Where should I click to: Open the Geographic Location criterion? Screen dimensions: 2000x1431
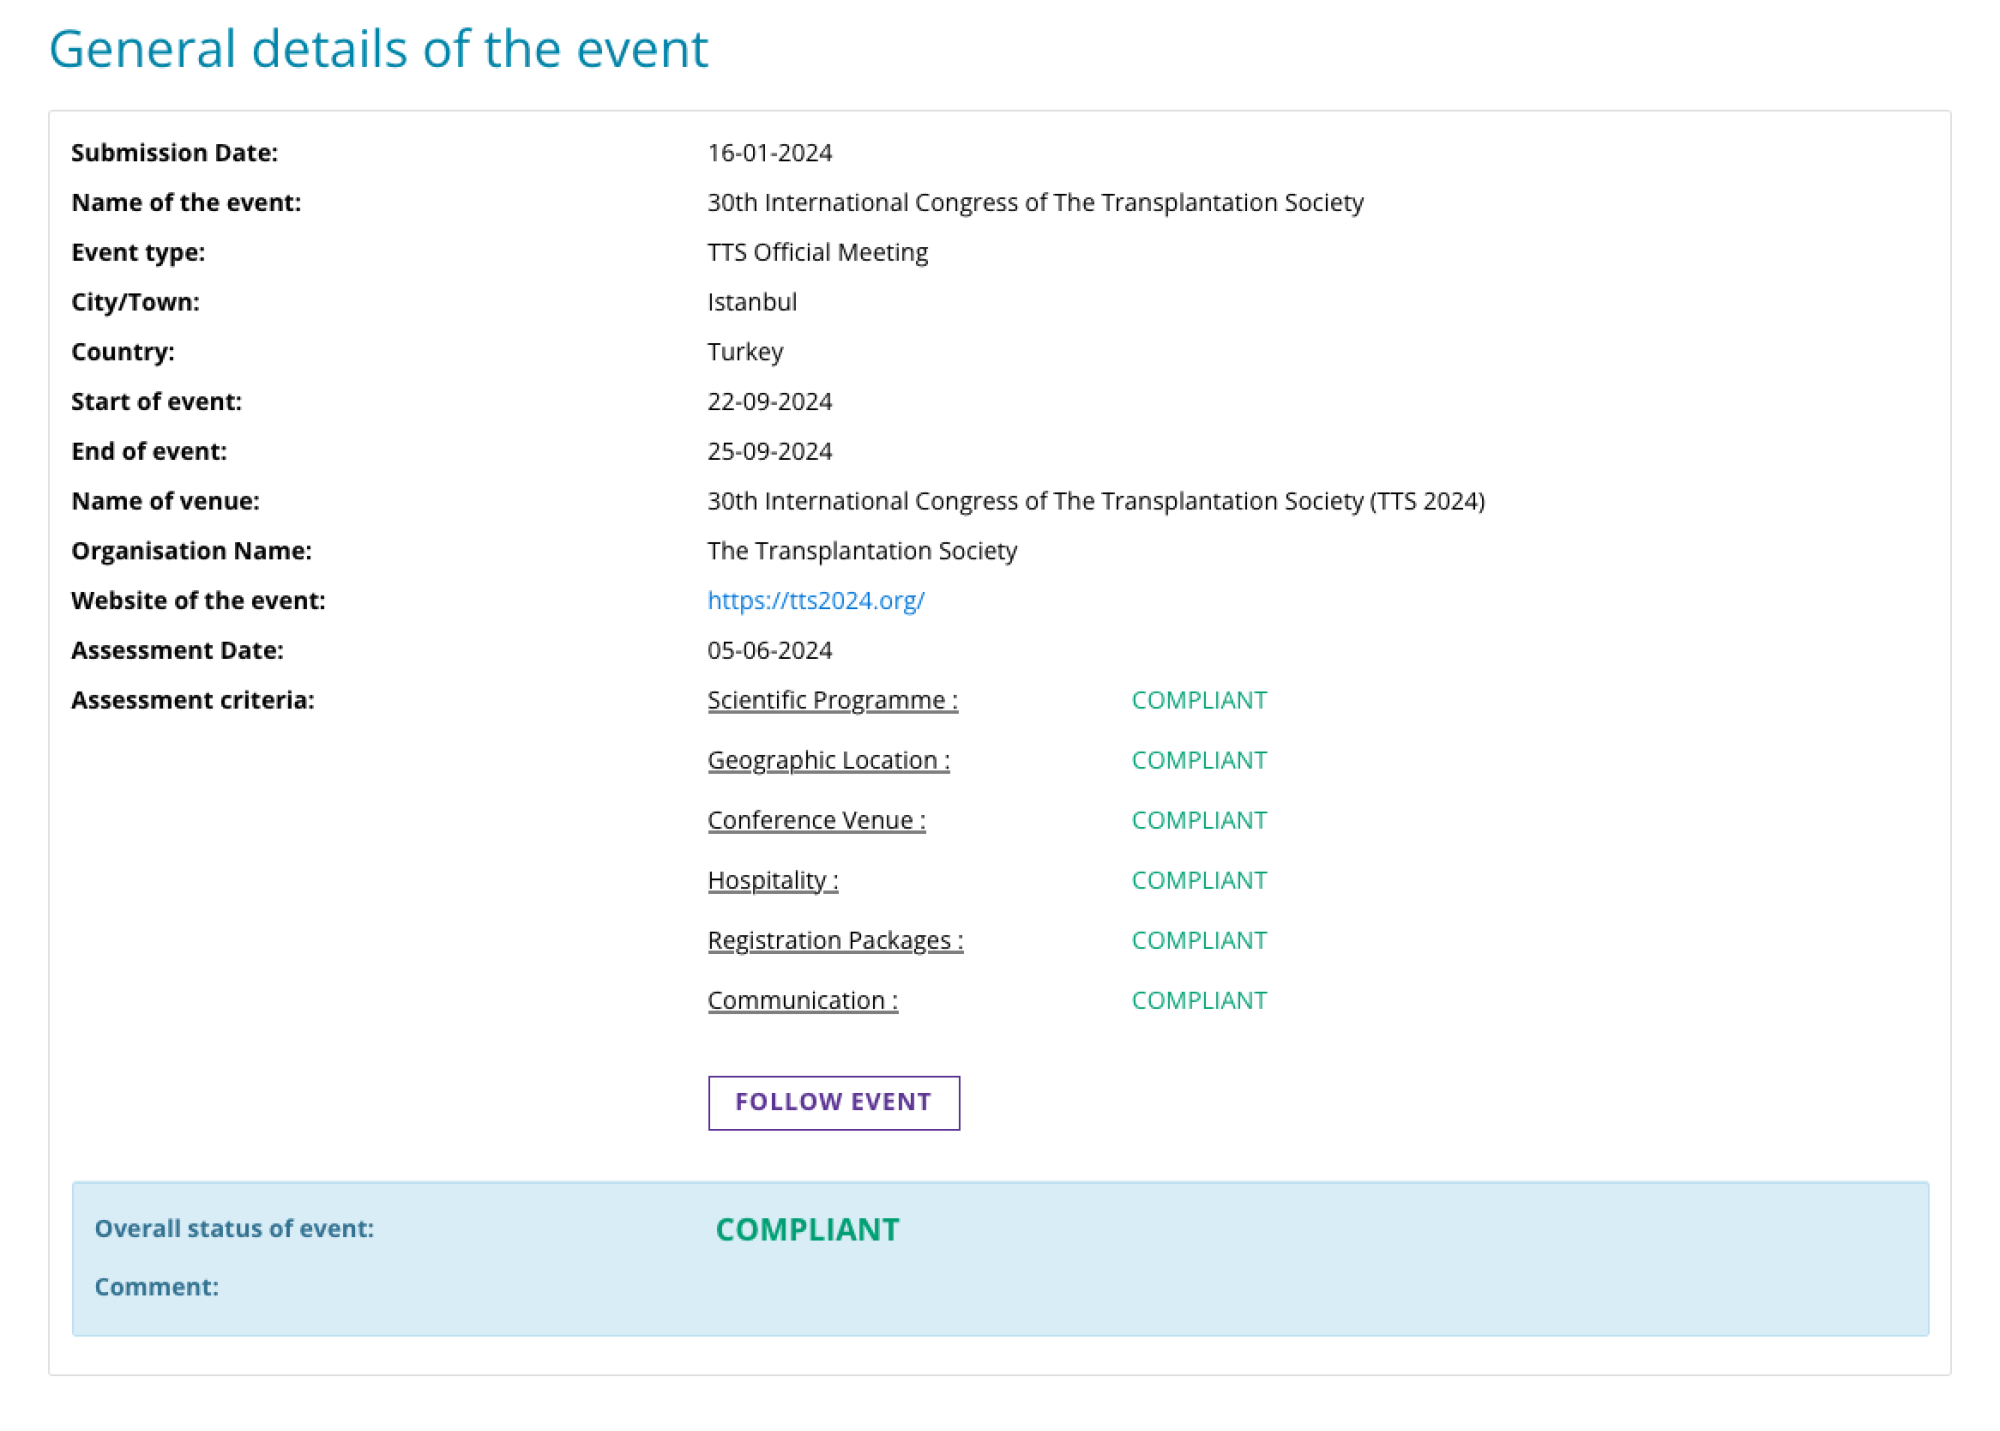(828, 760)
